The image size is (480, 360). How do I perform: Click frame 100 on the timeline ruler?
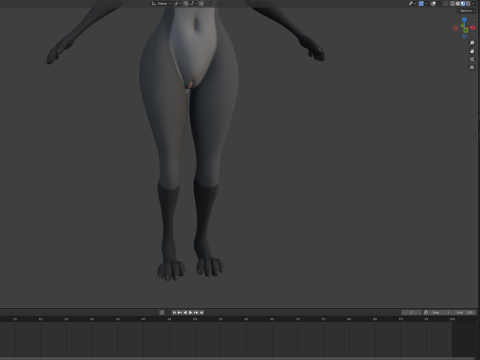tap(452, 319)
